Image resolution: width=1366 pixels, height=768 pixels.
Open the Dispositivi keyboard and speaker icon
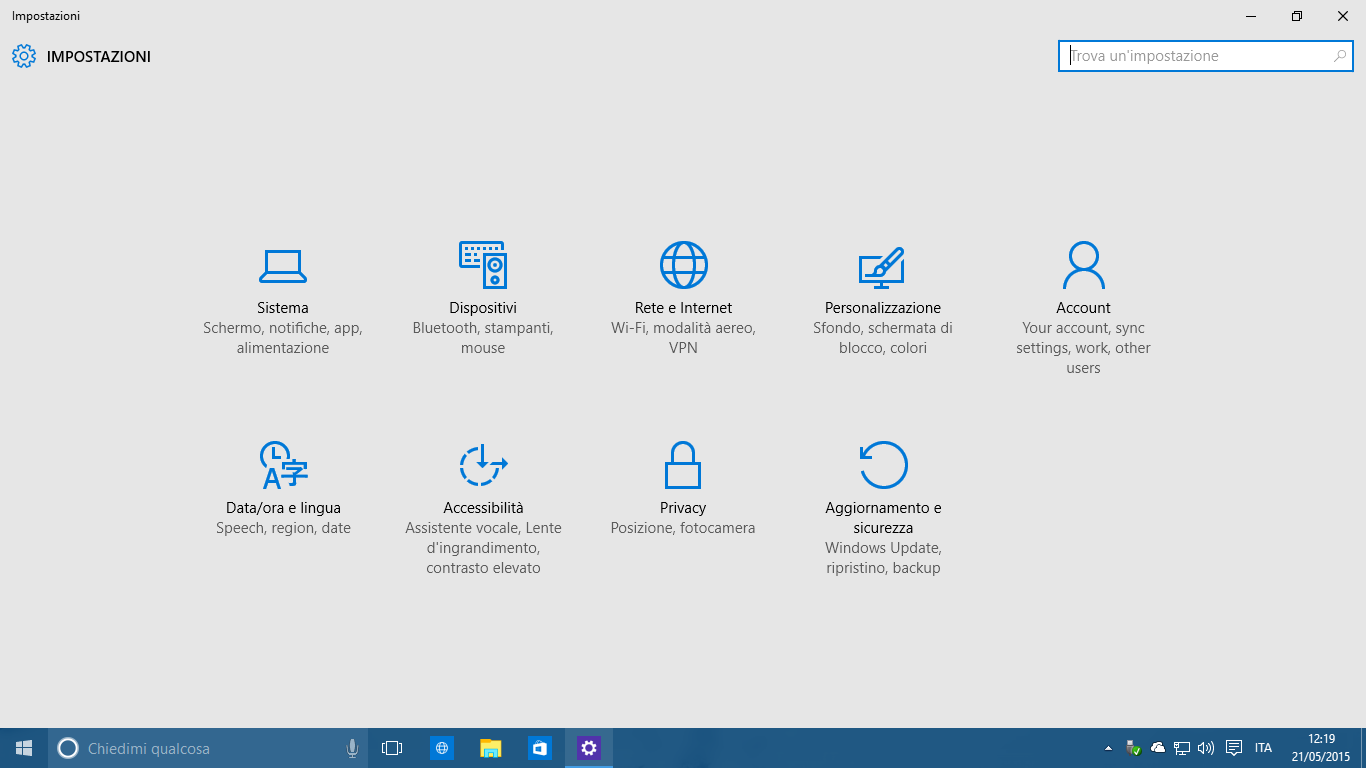pos(483,265)
